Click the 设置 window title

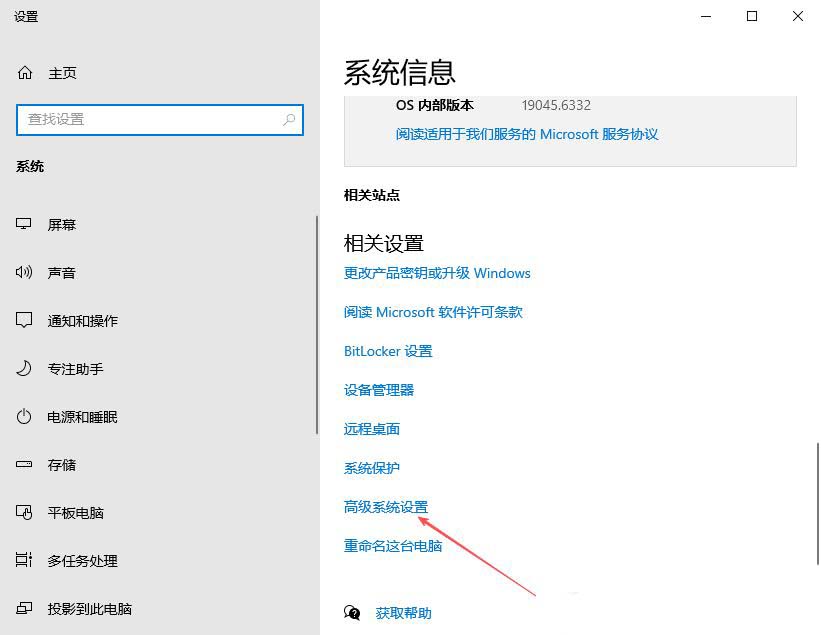tap(26, 17)
